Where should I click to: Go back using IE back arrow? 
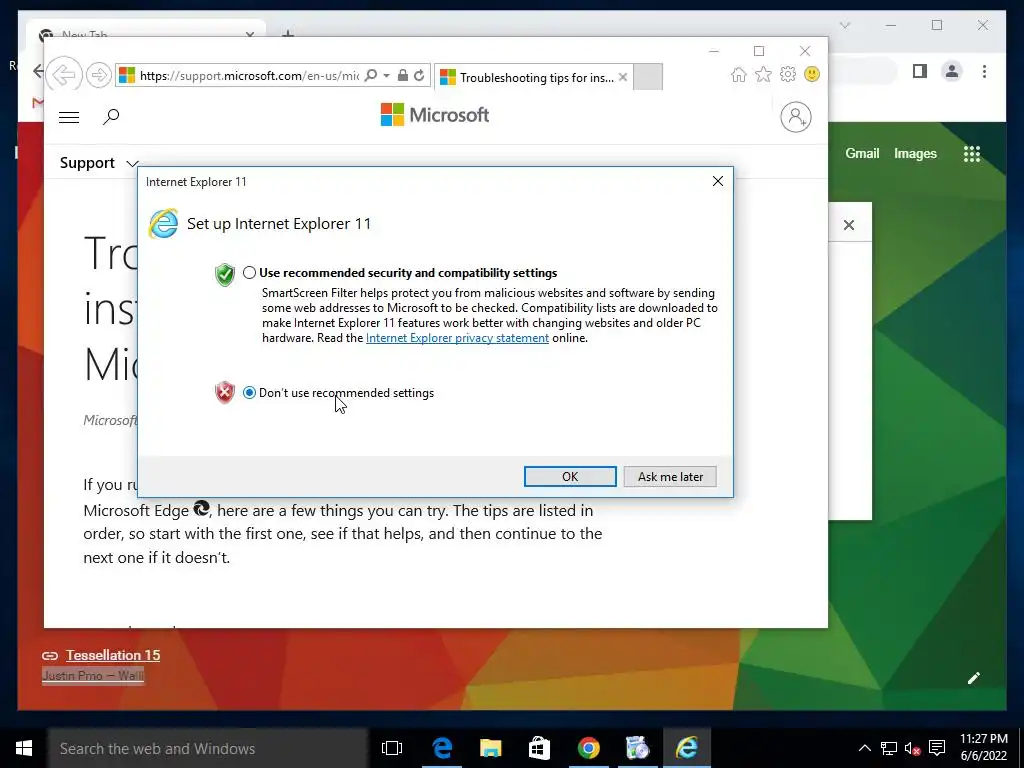click(x=64, y=74)
